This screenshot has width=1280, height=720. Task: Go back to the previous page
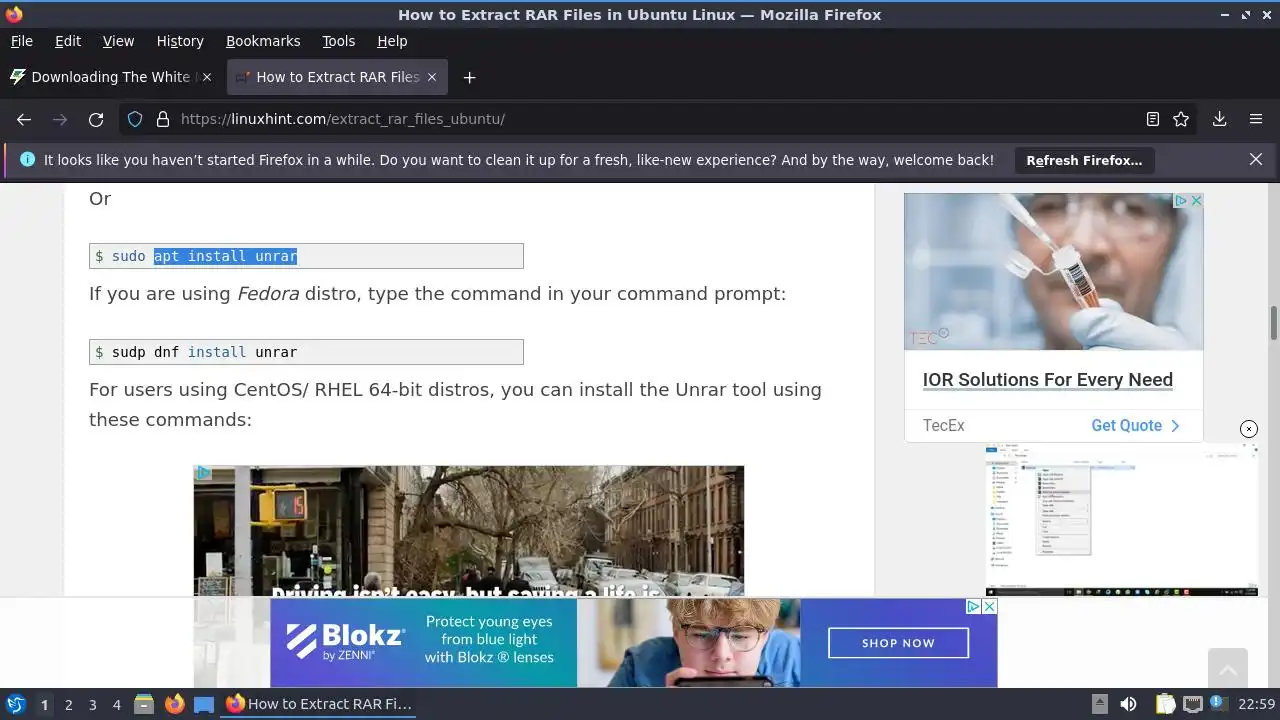click(x=24, y=119)
